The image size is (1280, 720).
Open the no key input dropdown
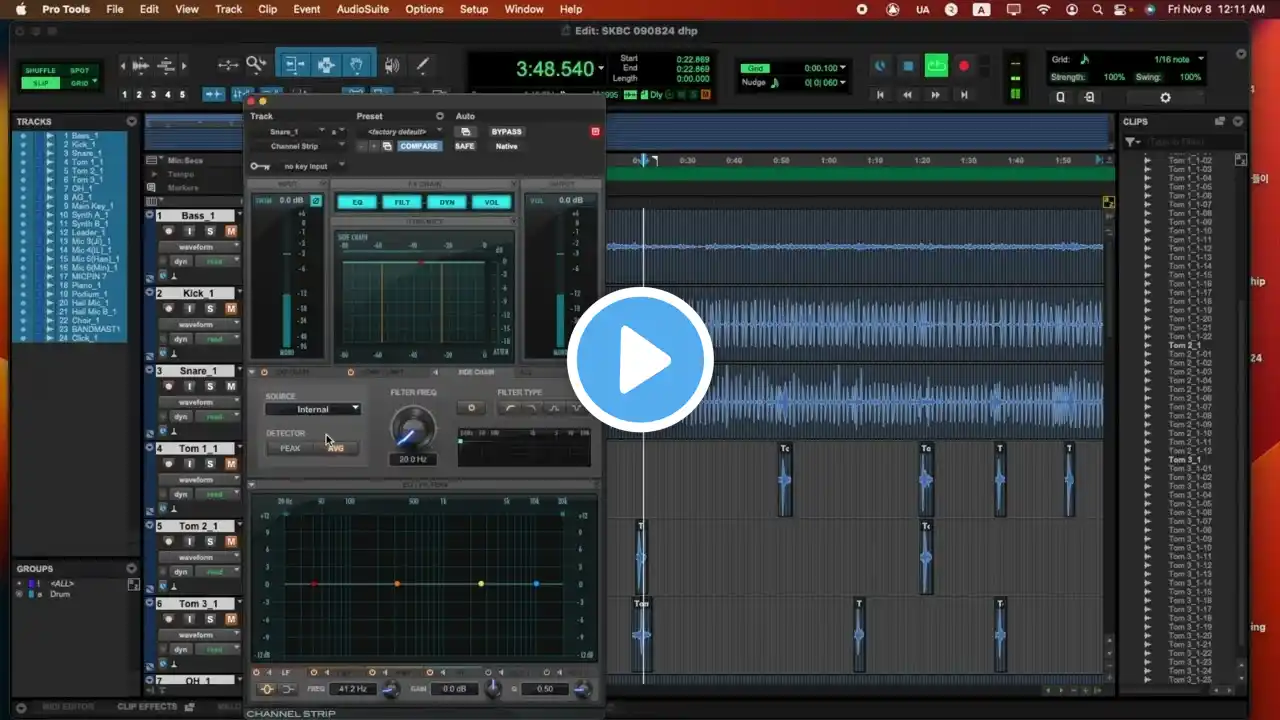pyautogui.click(x=312, y=166)
